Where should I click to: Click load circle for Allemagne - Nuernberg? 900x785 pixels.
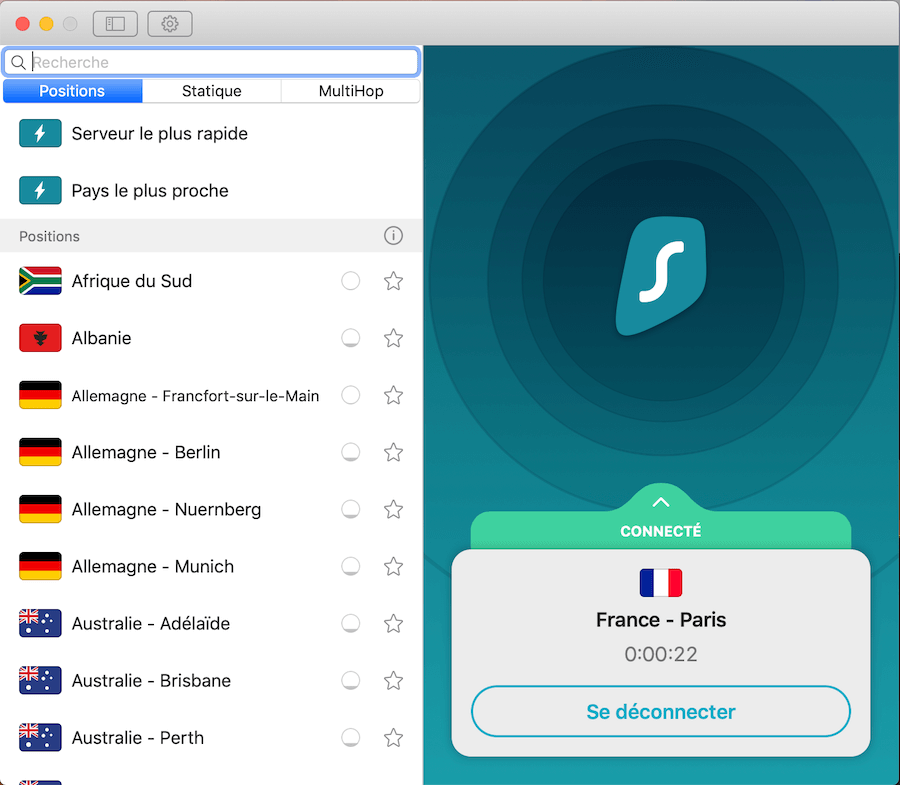[351, 509]
